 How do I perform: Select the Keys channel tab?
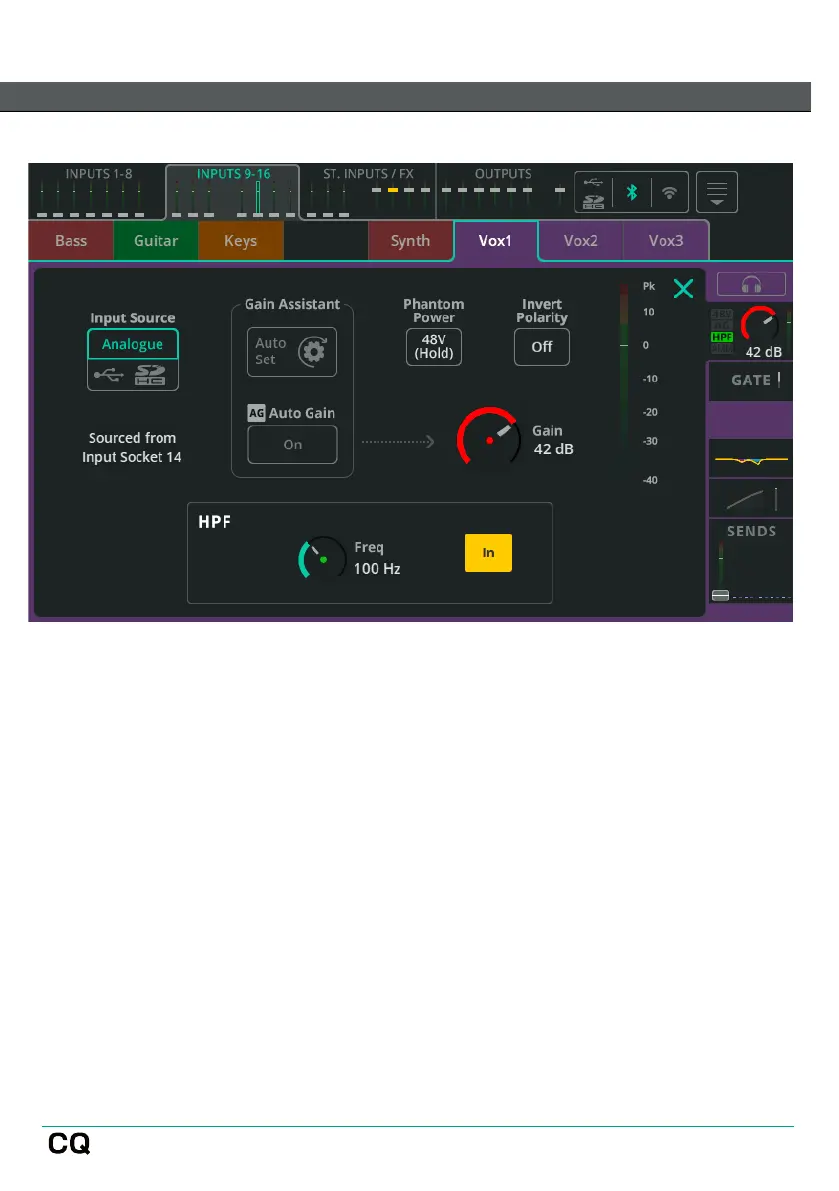tap(241, 241)
